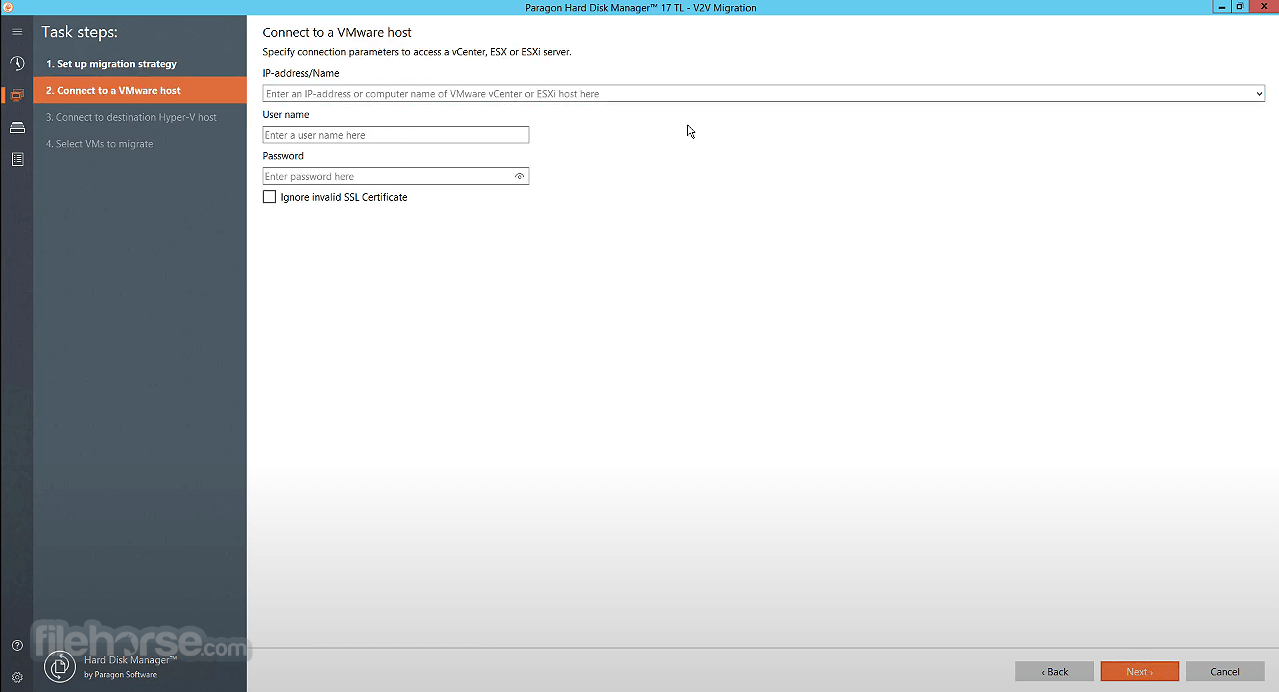The image size is (1279, 692).
Task: Open the settings gear icon
Action: click(x=17, y=677)
